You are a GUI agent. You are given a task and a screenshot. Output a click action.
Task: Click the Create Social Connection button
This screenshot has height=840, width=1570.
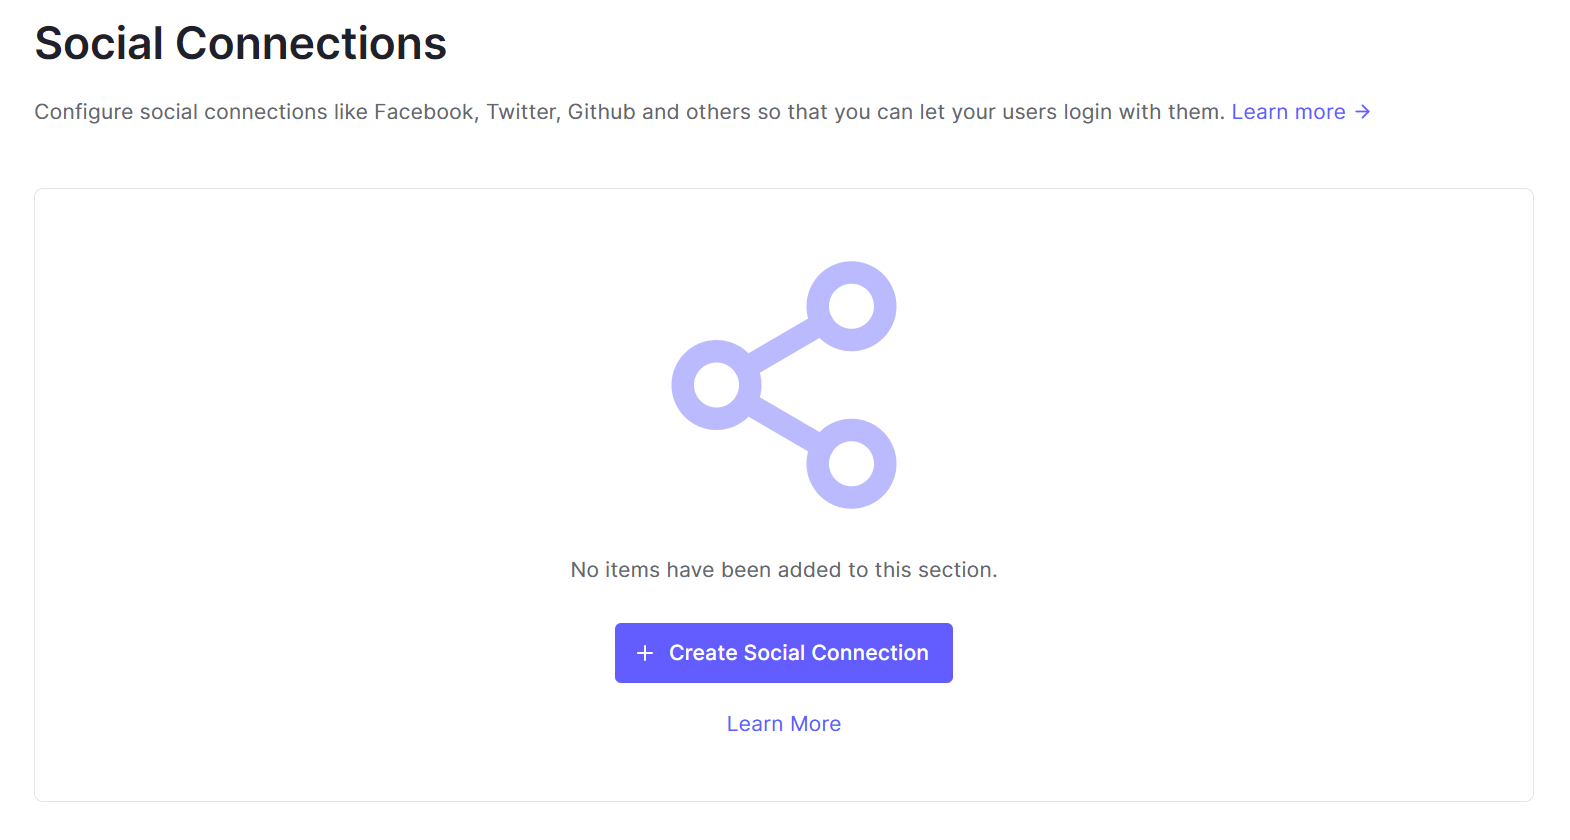(783, 653)
